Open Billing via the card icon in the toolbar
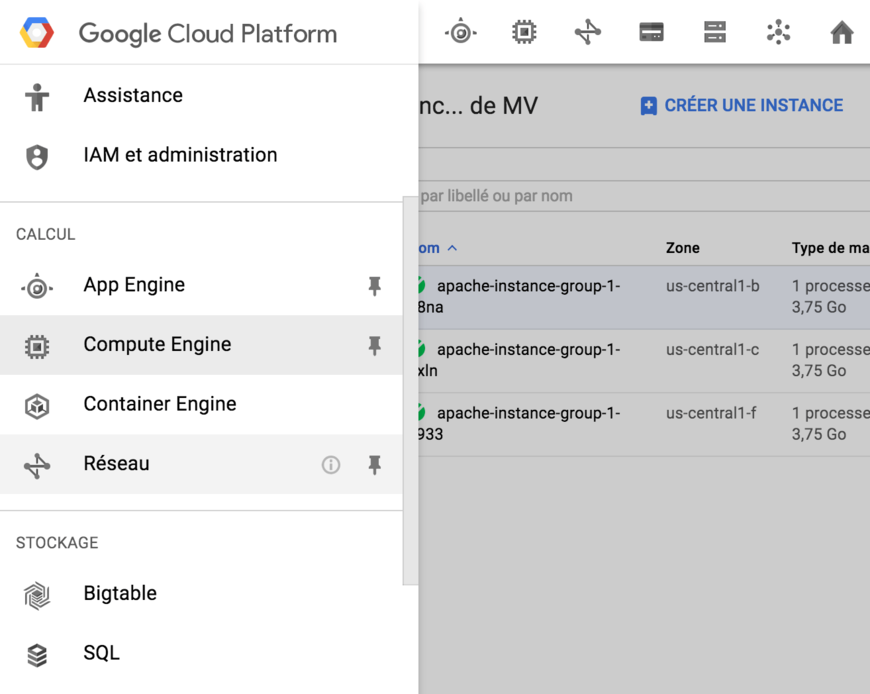 coord(651,31)
